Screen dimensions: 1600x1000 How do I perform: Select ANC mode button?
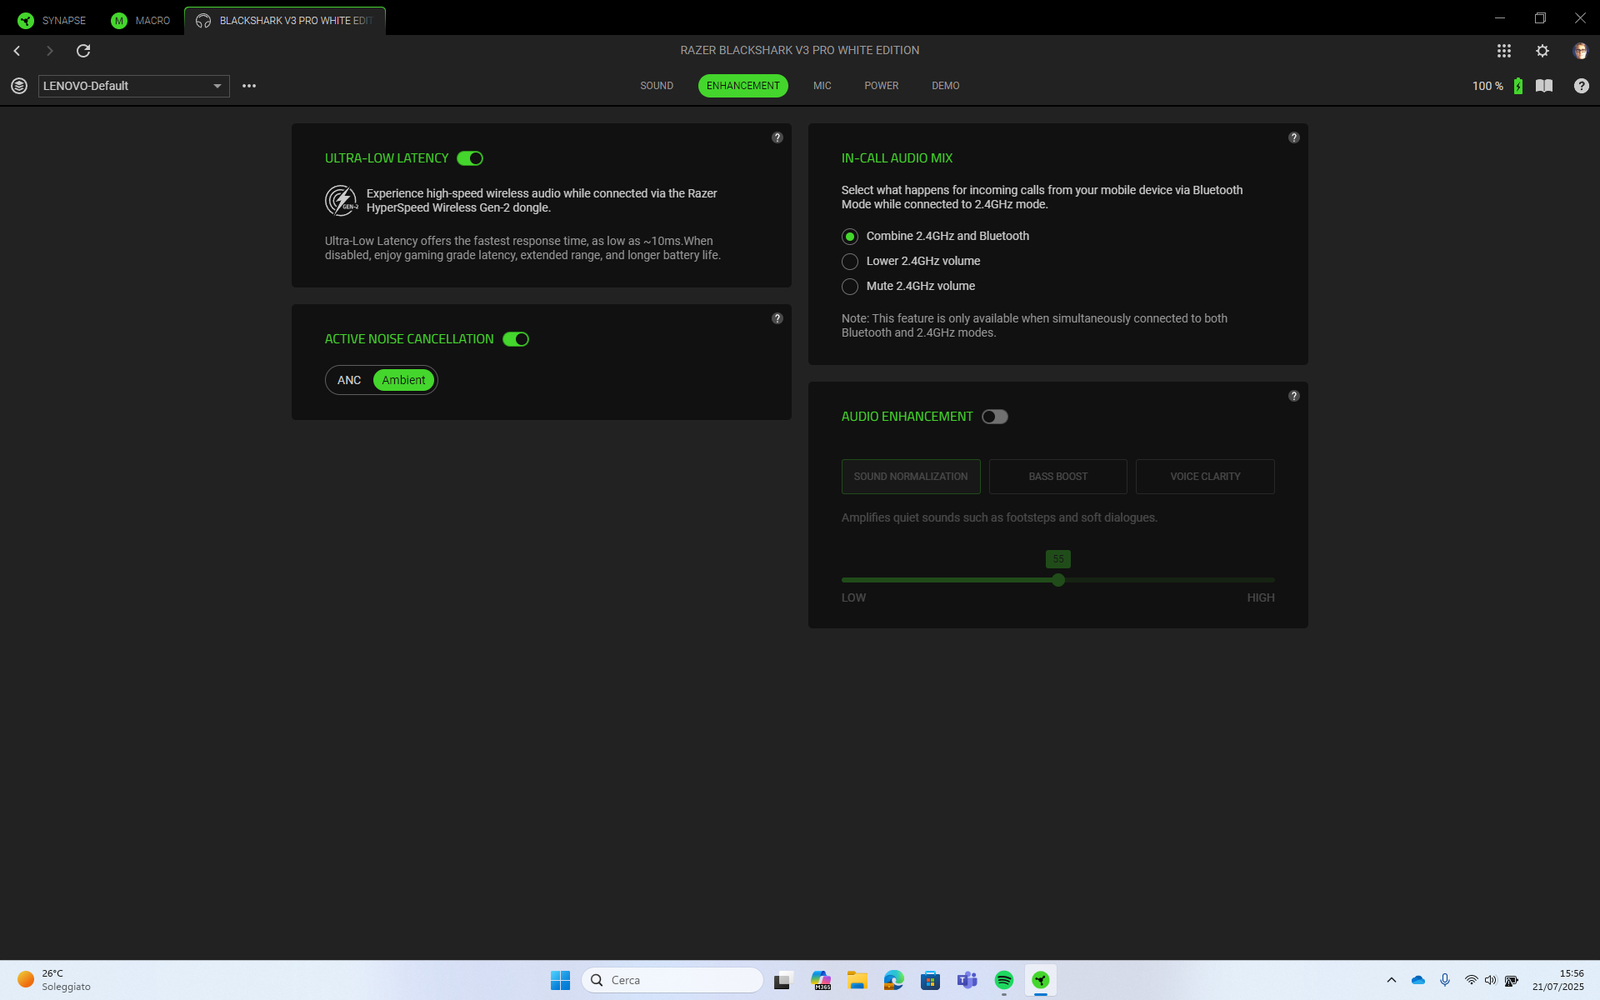point(349,380)
